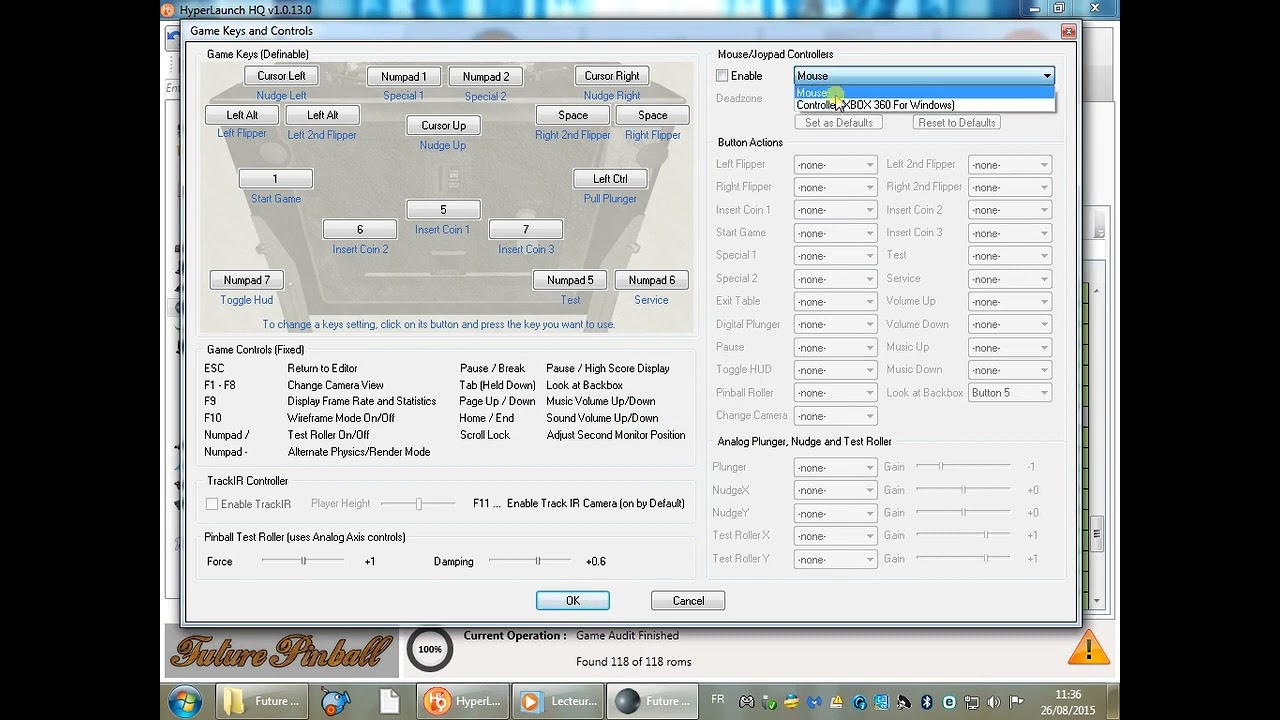Open the blank document taskbar icon

pos(388,701)
